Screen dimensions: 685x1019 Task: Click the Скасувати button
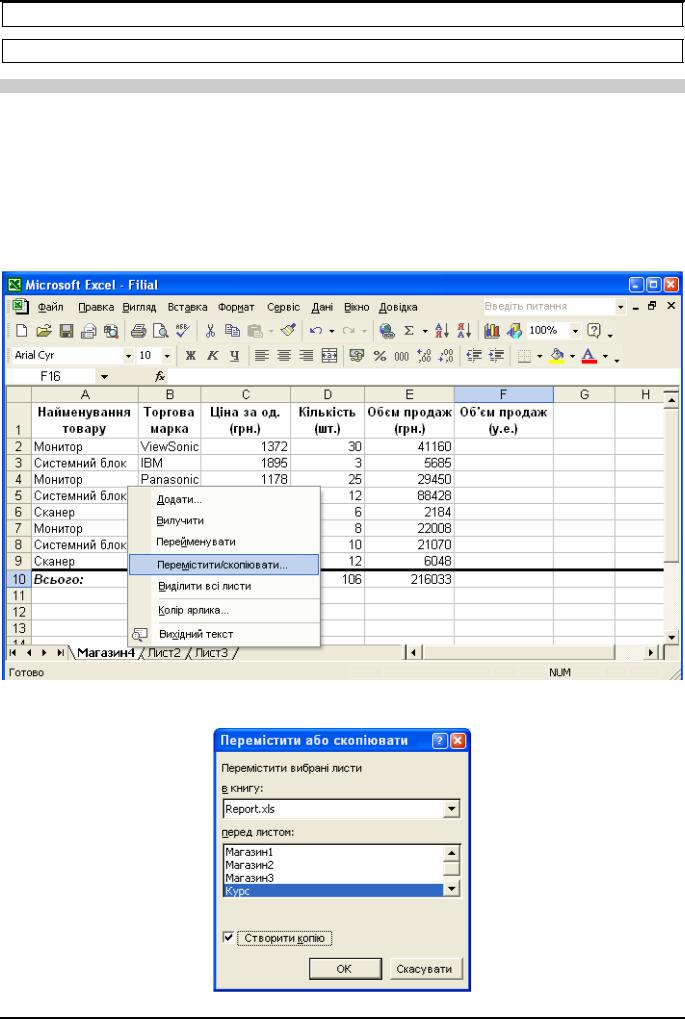tap(424, 968)
